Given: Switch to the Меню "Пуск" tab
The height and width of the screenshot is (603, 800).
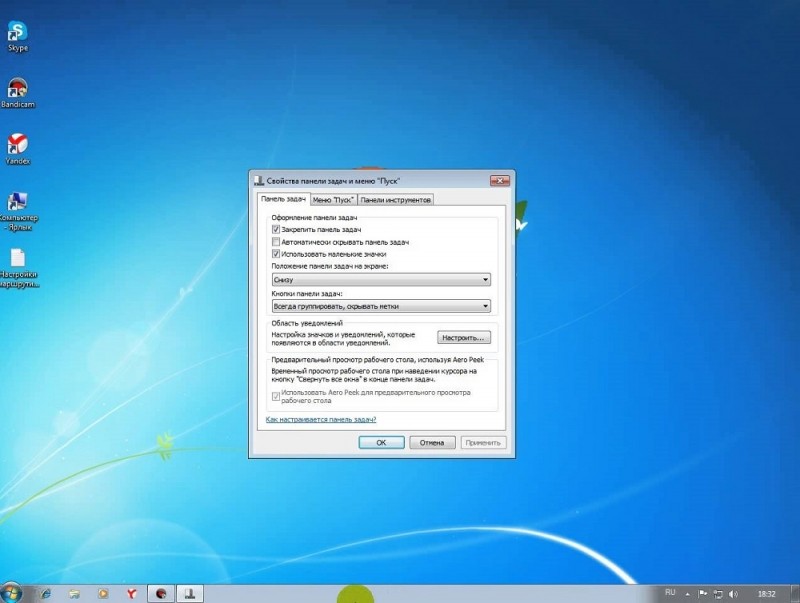Looking at the screenshot, I should (x=333, y=200).
